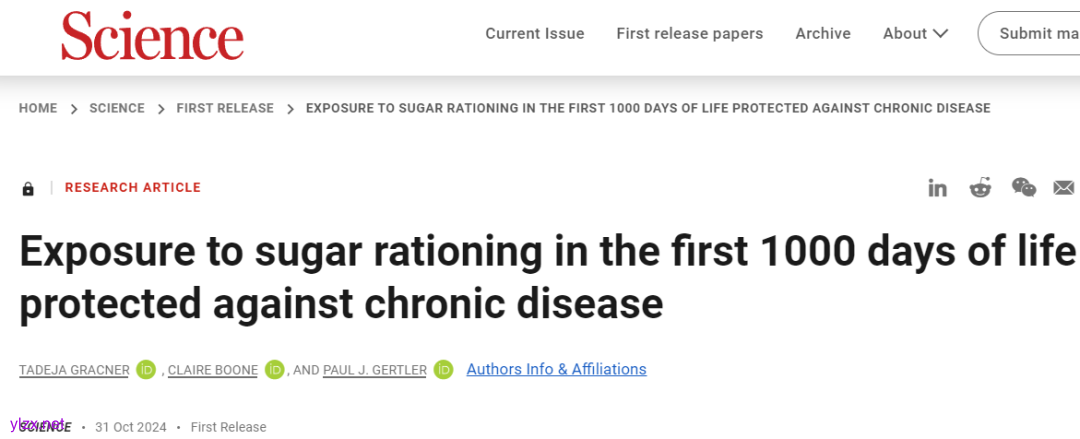
Task: Navigate to SCIENCE breadcrumb link
Action: tap(117, 108)
